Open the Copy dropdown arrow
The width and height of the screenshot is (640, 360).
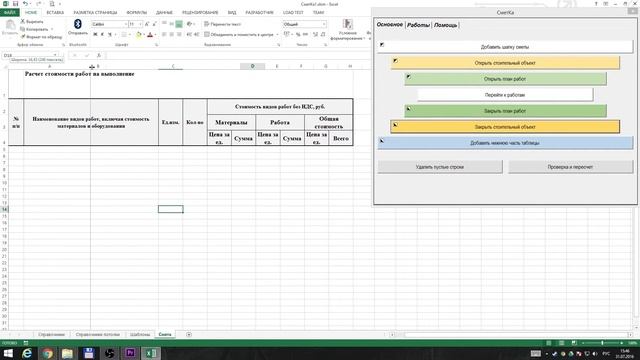[x=52, y=29]
